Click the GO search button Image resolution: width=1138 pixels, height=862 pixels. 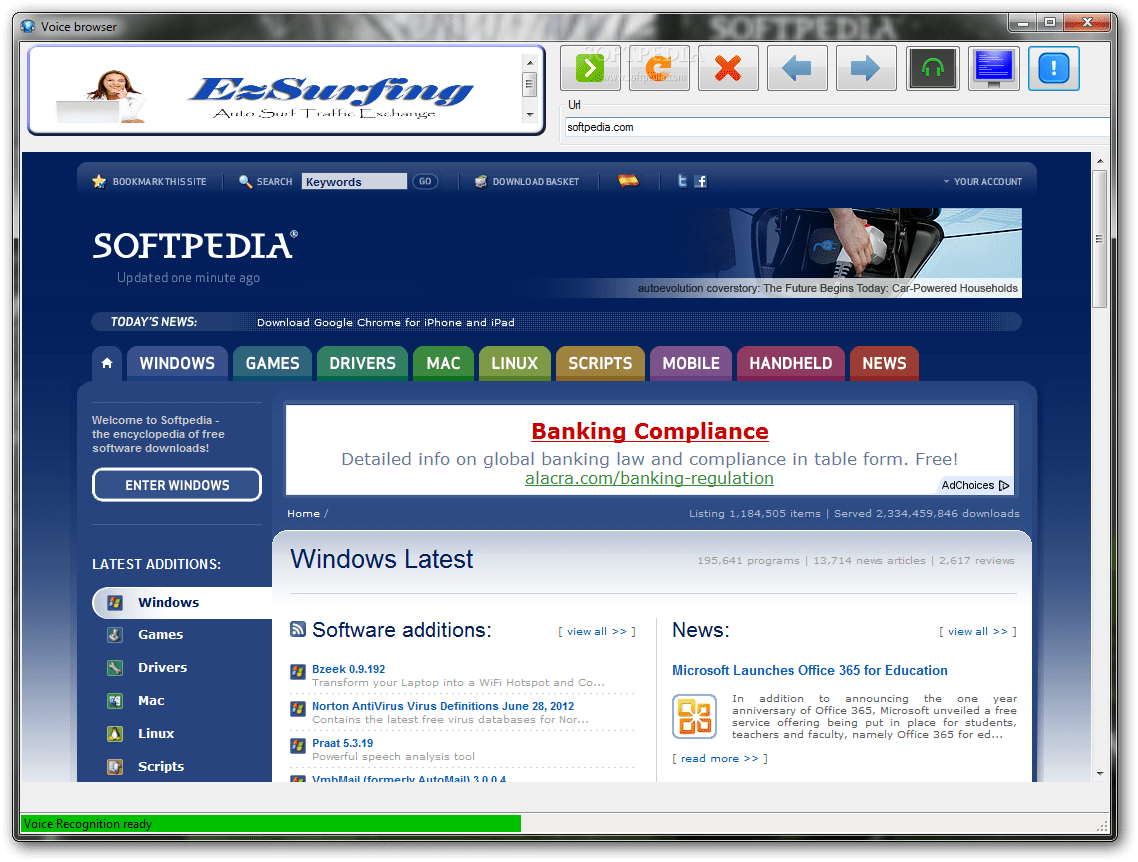click(425, 181)
